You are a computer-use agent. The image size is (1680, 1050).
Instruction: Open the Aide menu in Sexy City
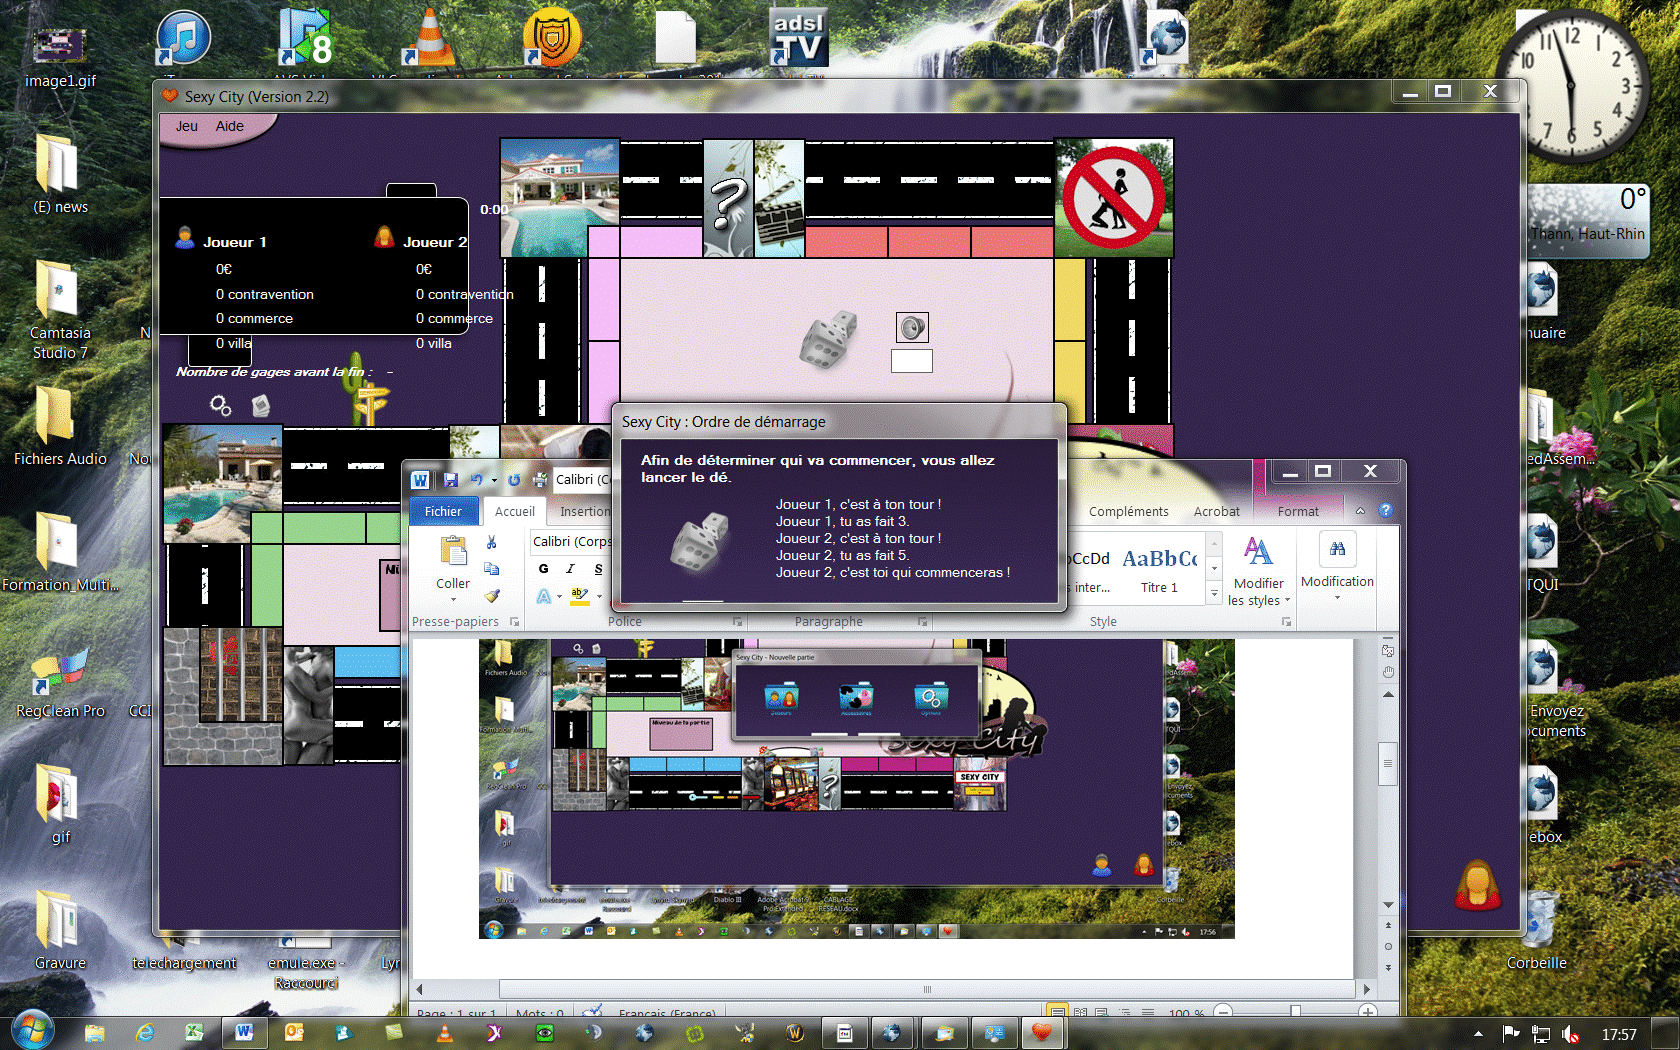point(229,126)
